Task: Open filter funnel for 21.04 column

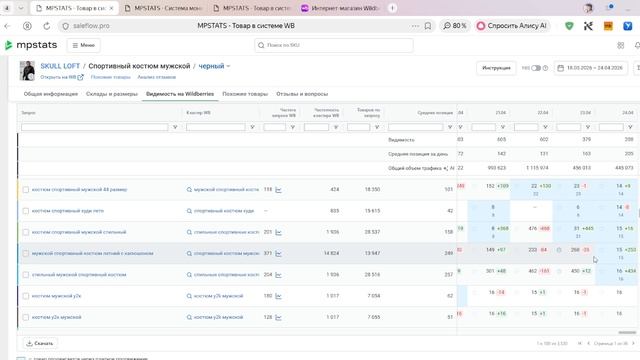Action: click(x=503, y=127)
